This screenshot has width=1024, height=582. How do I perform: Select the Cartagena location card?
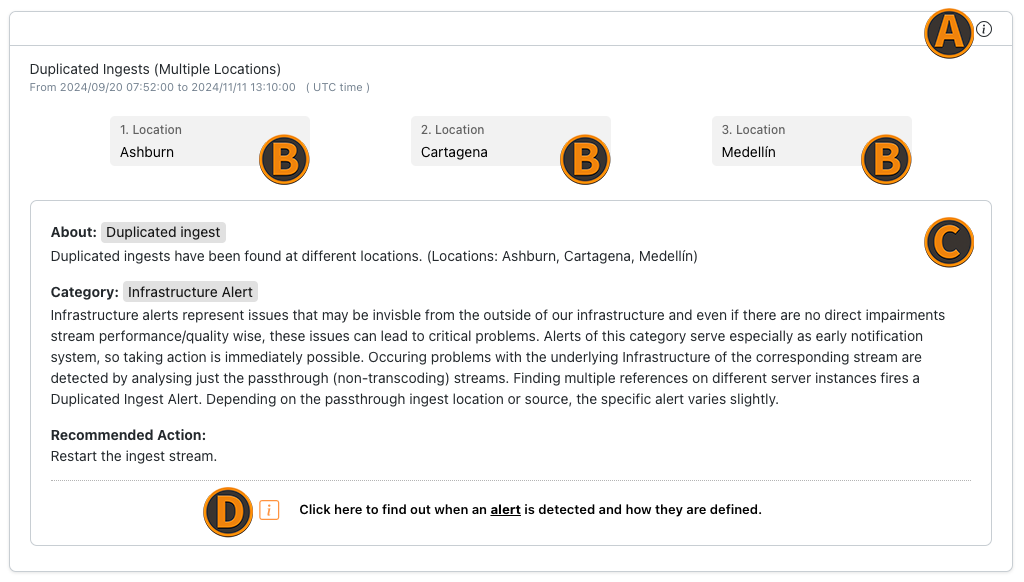(511, 141)
